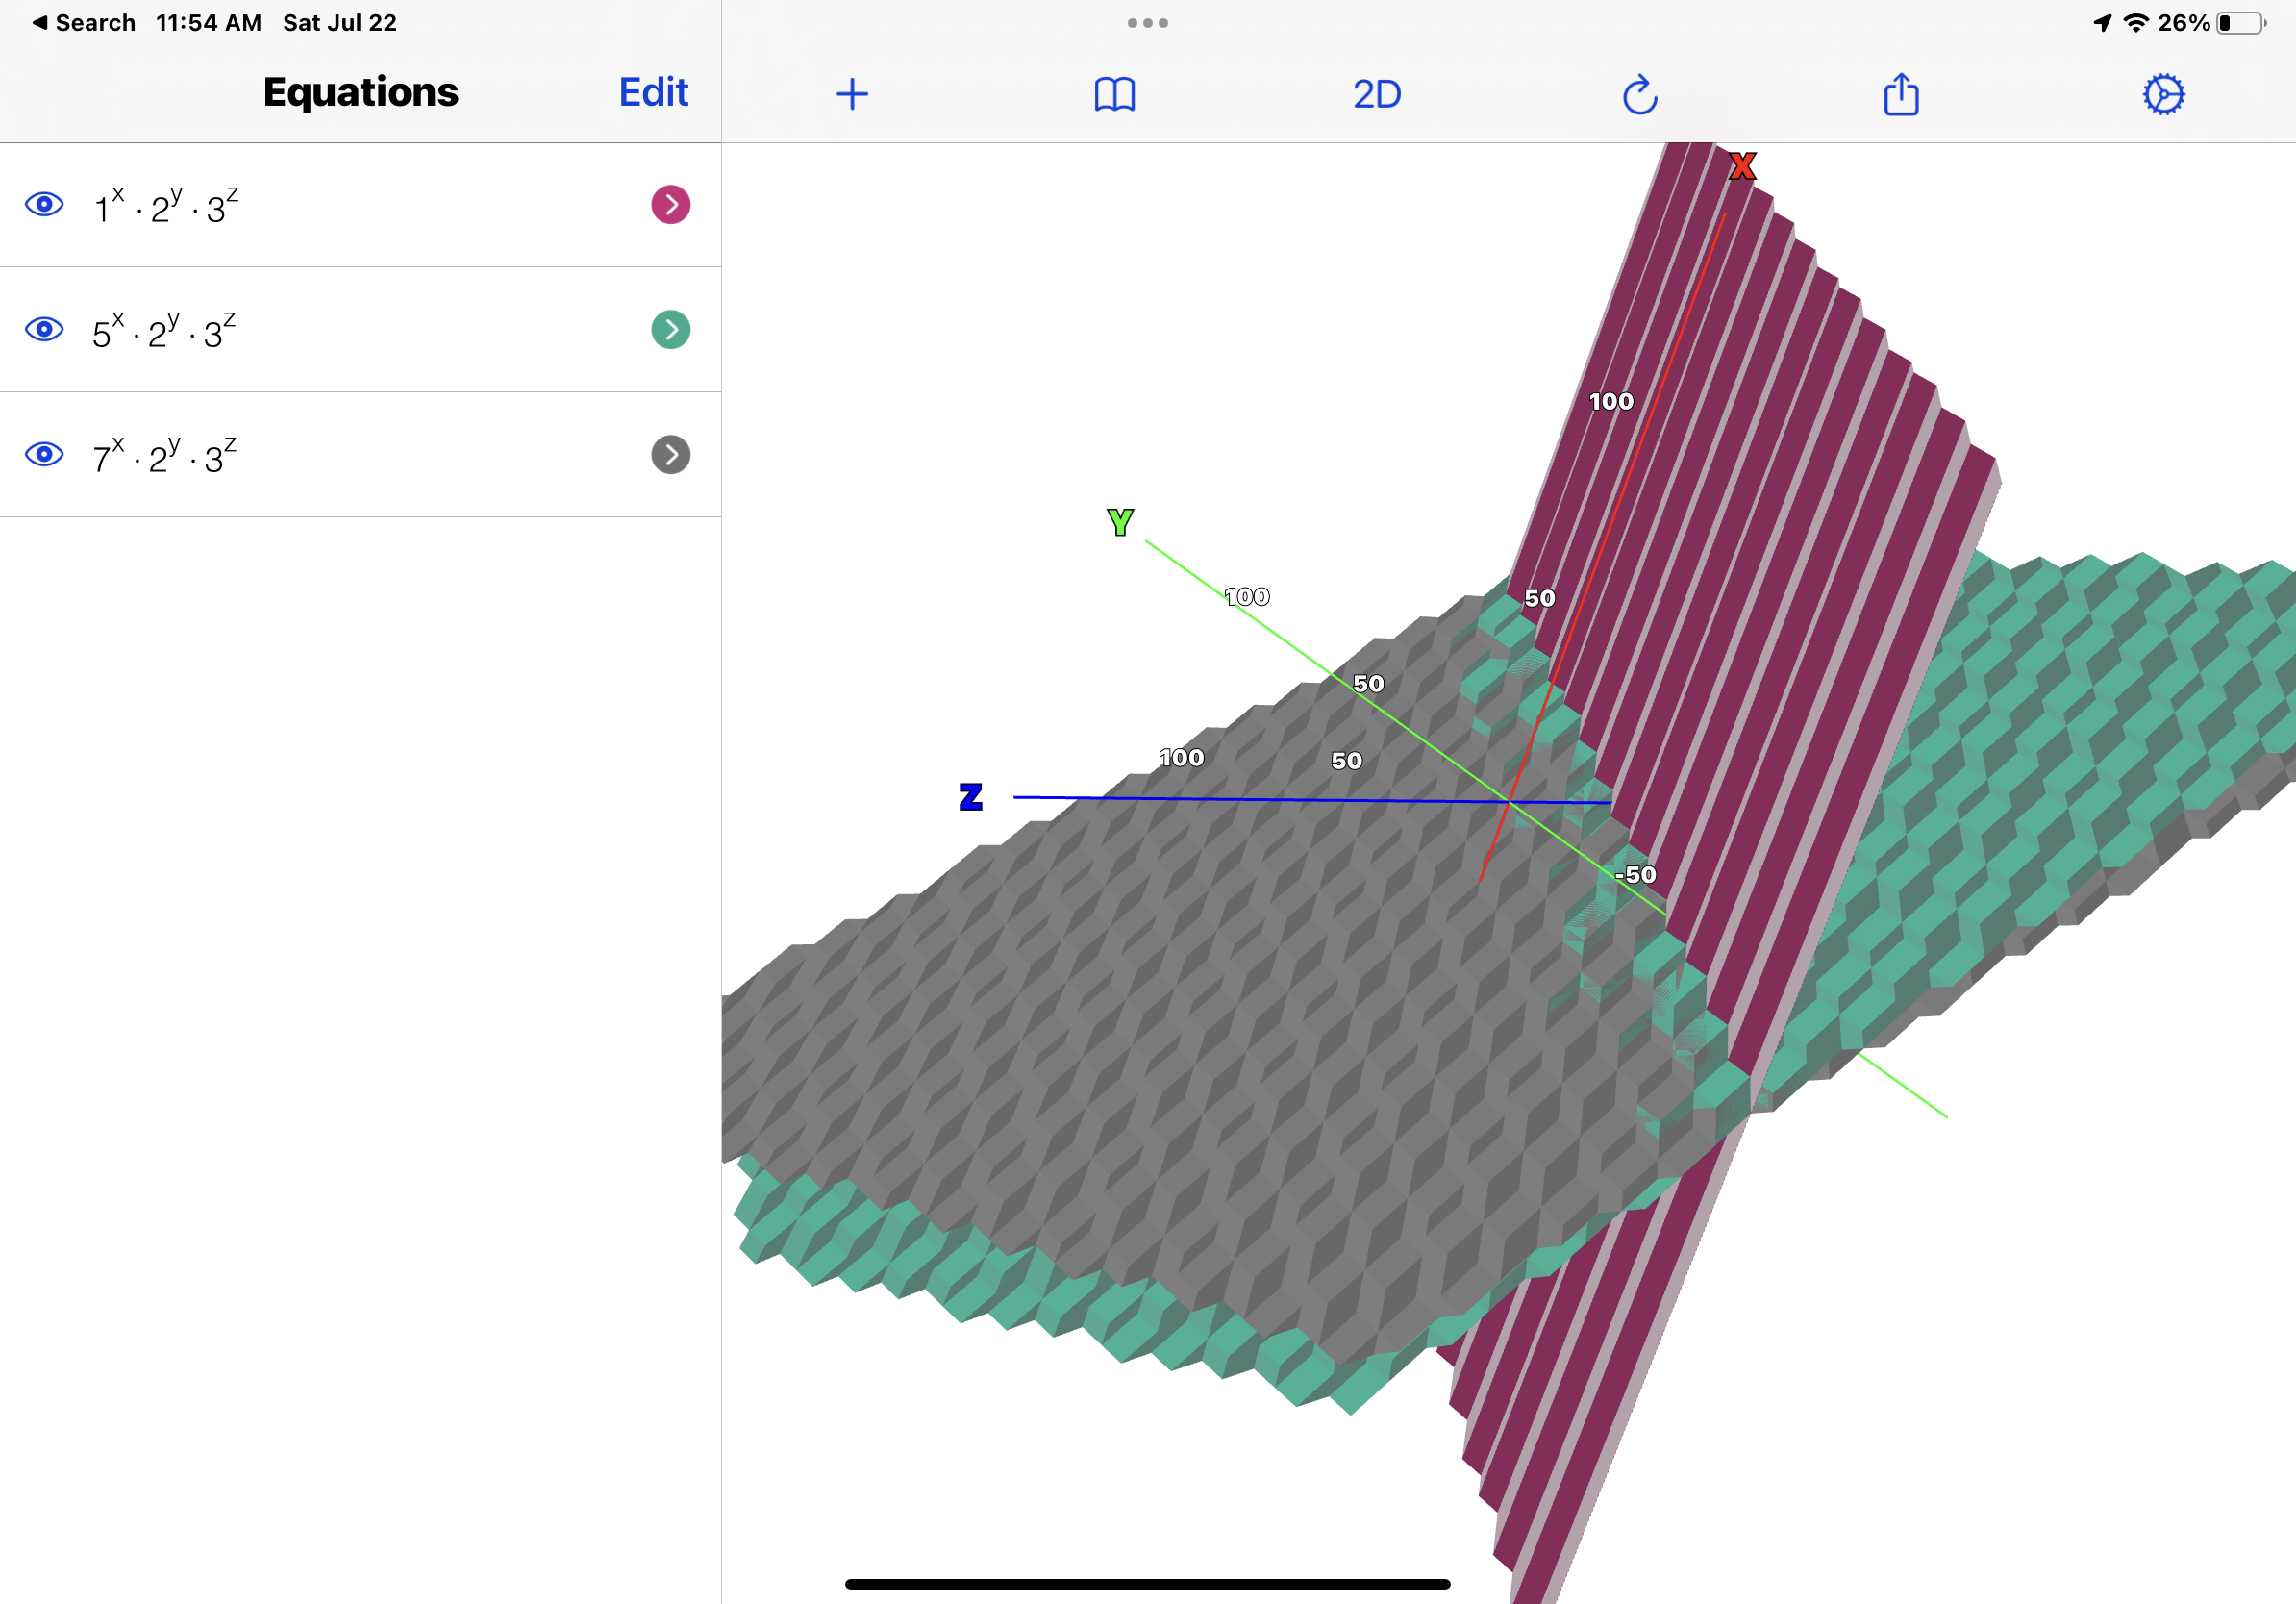
Task: Tap the plus icon to add equation
Action: [x=852, y=95]
